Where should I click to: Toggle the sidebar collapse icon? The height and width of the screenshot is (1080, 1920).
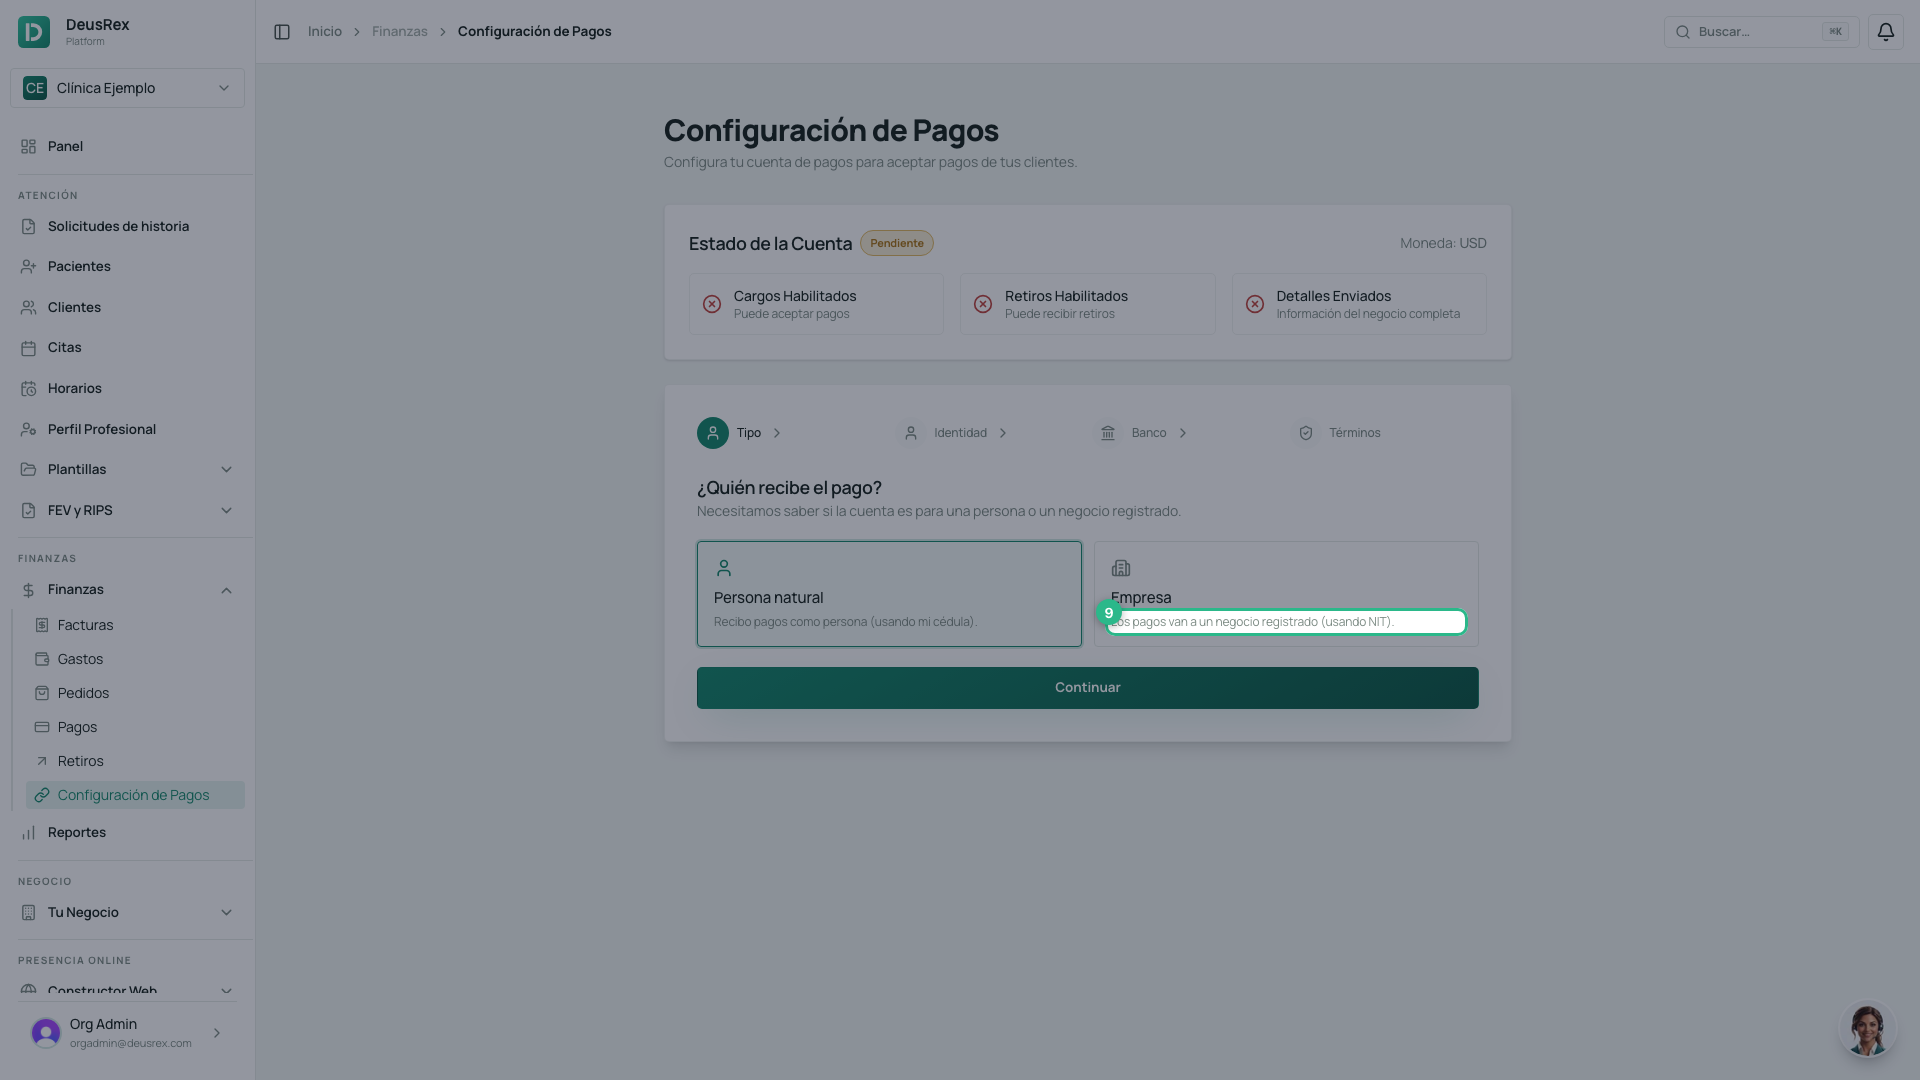pos(282,32)
